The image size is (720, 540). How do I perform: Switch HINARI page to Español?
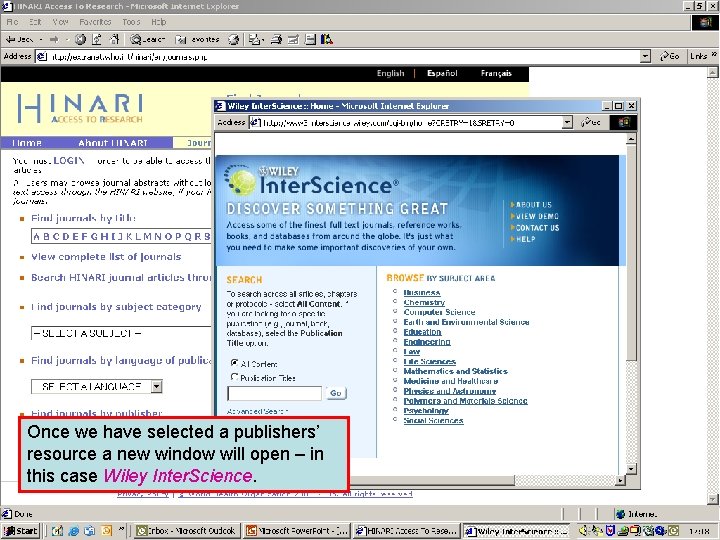click(x=442, y=73)
